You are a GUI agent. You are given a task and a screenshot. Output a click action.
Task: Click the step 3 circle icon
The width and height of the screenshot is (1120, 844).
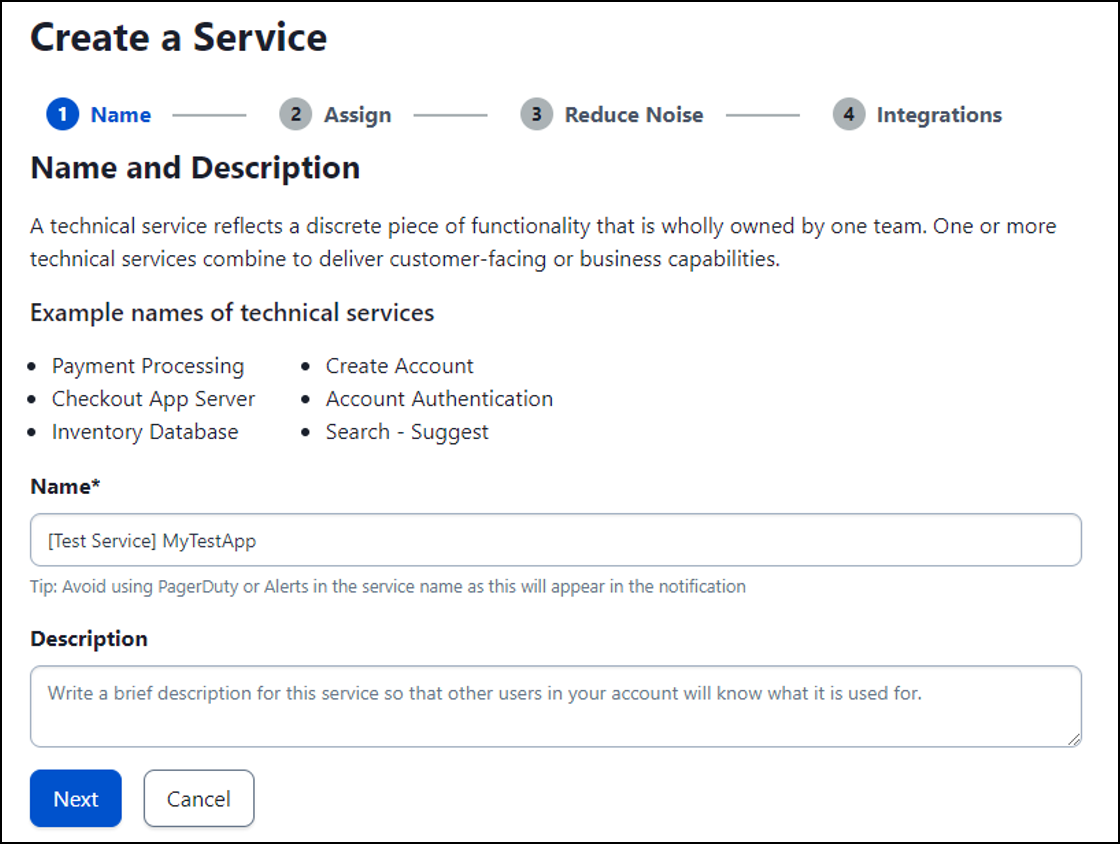pyautogui.click(x=536, y=115)
